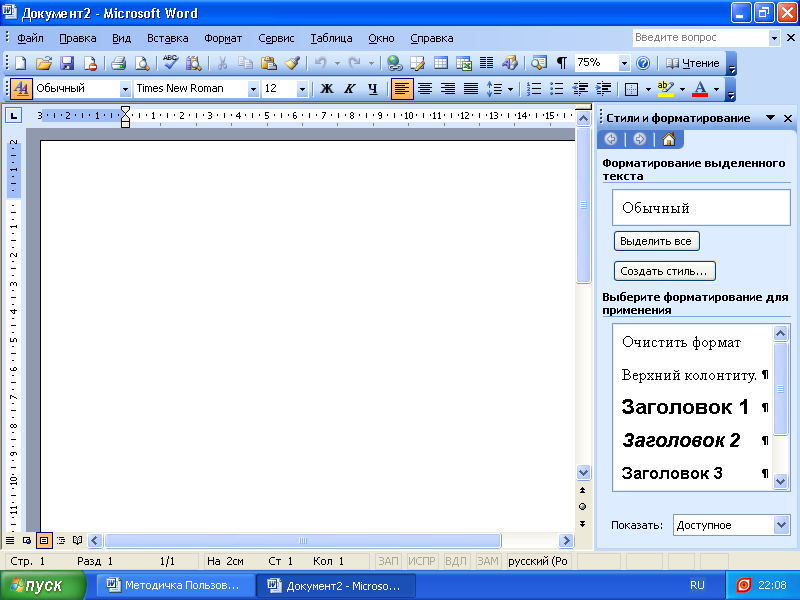Viewport: 800px width, 600px height.
Task: Insert table icon
Action: tap(440, 63)
